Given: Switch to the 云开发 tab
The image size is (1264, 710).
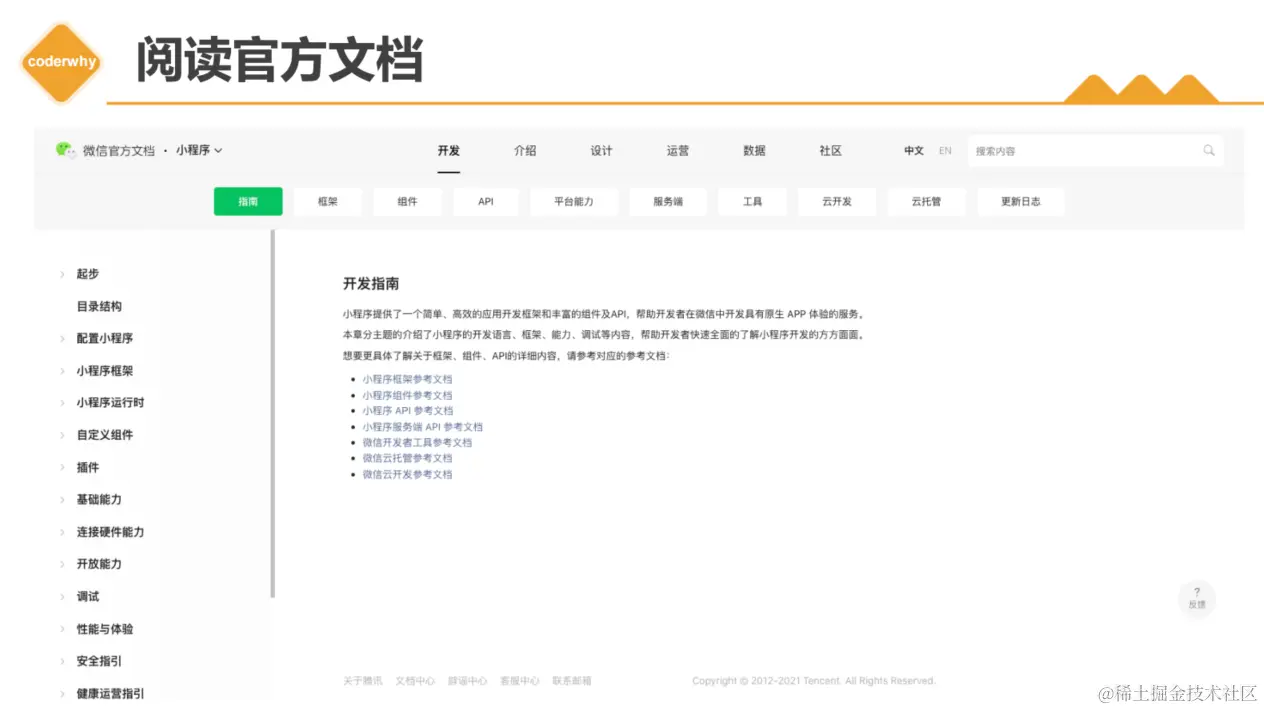Looking at the screenshot, I should (837, 201).
